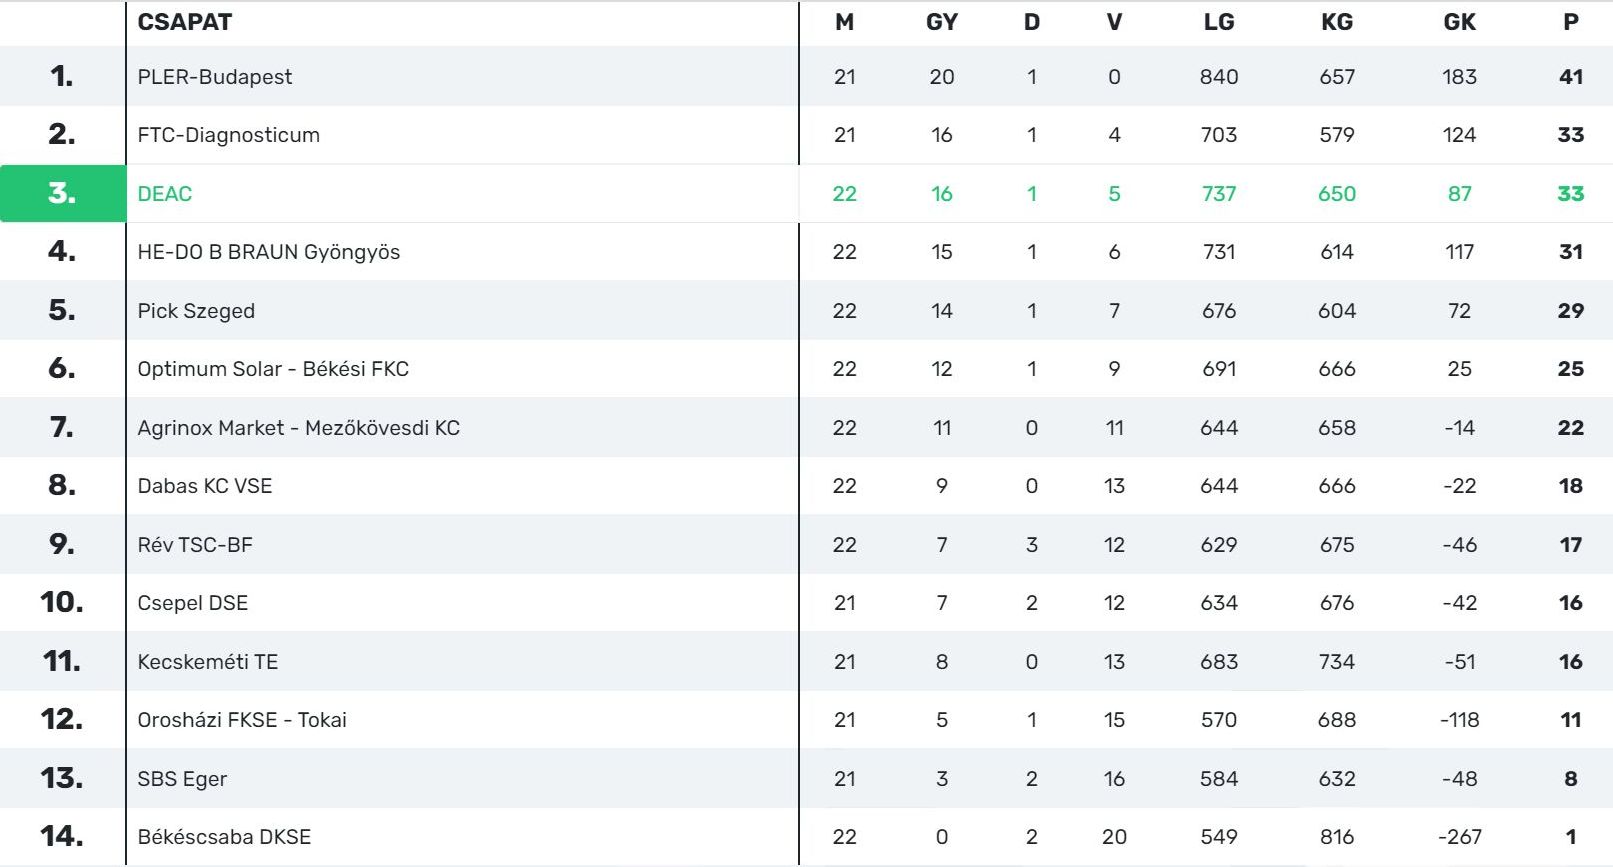Viewport: 1613px width, 867px height.
Task: Open Optimum Solar - Békési FKC
Action: click(x=273, y=369)
